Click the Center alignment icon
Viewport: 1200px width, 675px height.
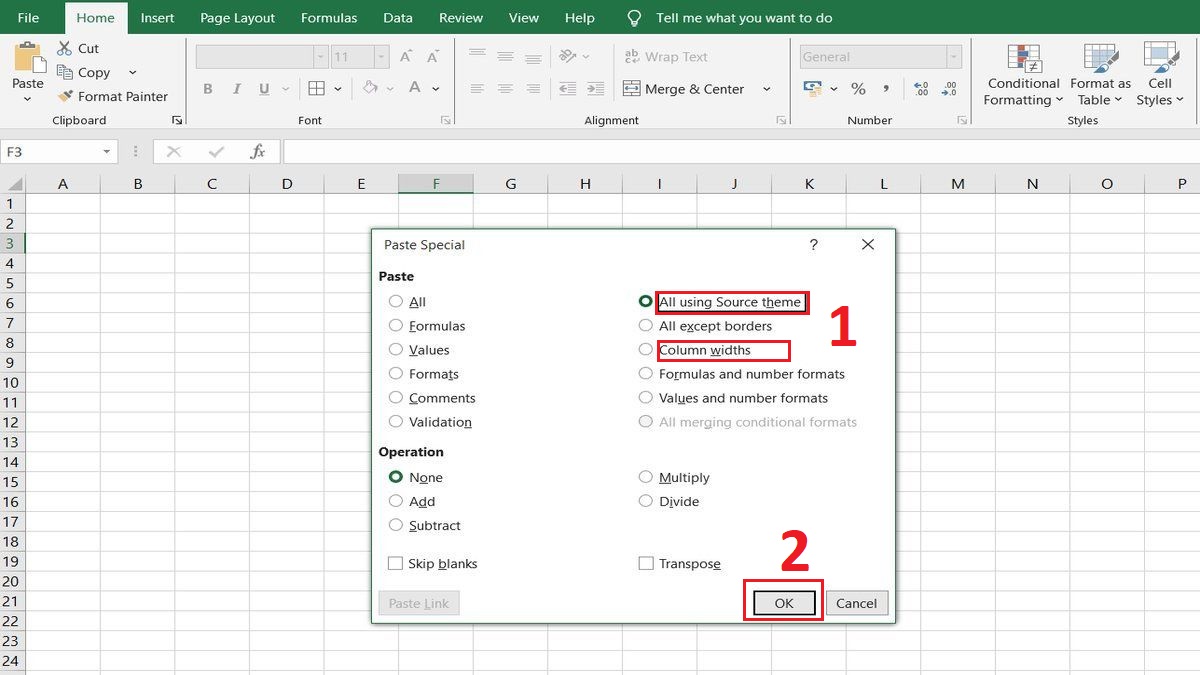coord(506,89)
